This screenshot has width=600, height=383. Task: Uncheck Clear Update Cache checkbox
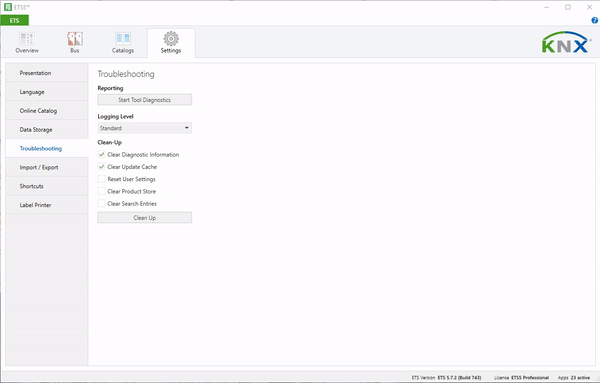(101, 167)
